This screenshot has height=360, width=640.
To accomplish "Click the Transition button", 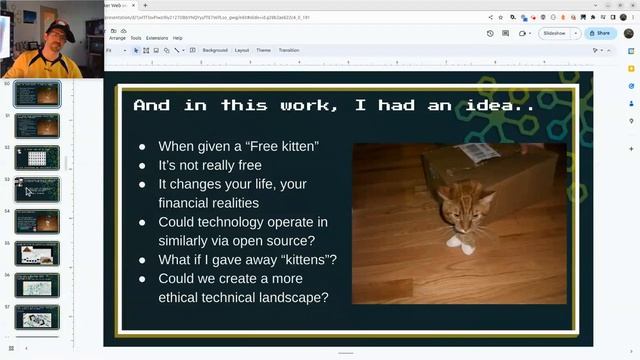I will point(289,50).
